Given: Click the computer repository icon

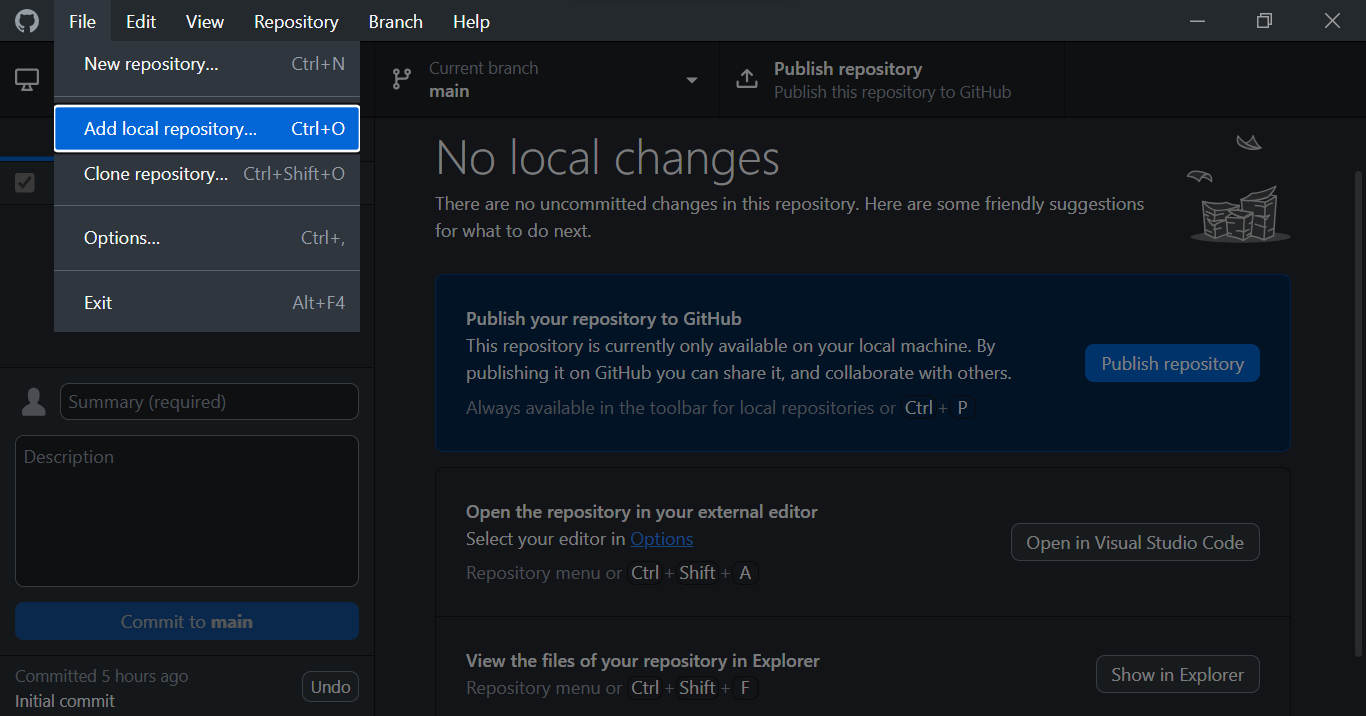Looking at the screenshot, I should pyautogui.click(x=27, y=80).
